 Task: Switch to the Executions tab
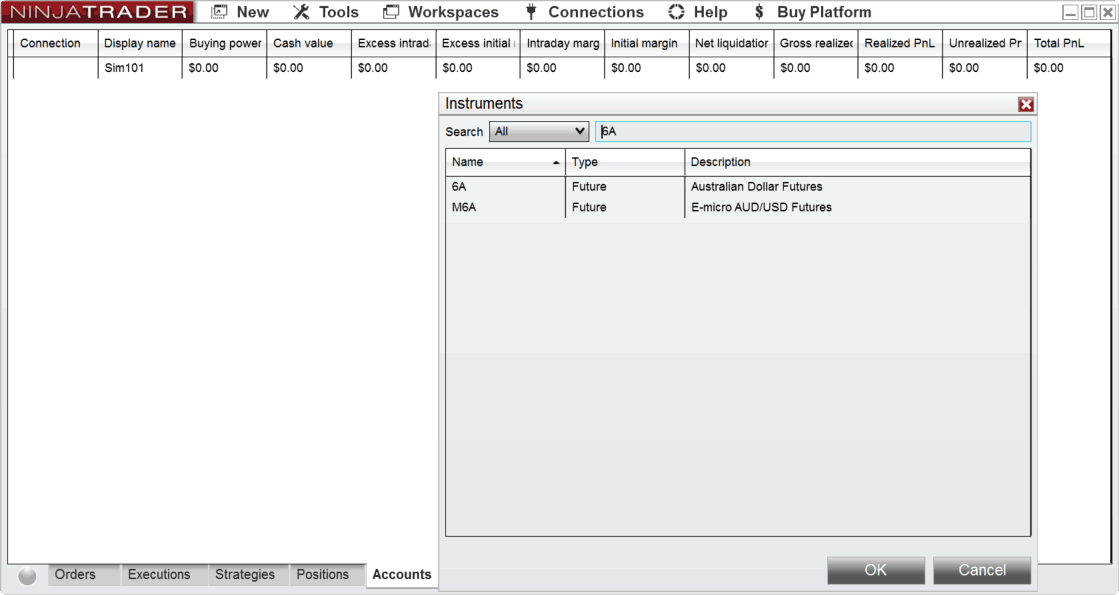point(162,575)
